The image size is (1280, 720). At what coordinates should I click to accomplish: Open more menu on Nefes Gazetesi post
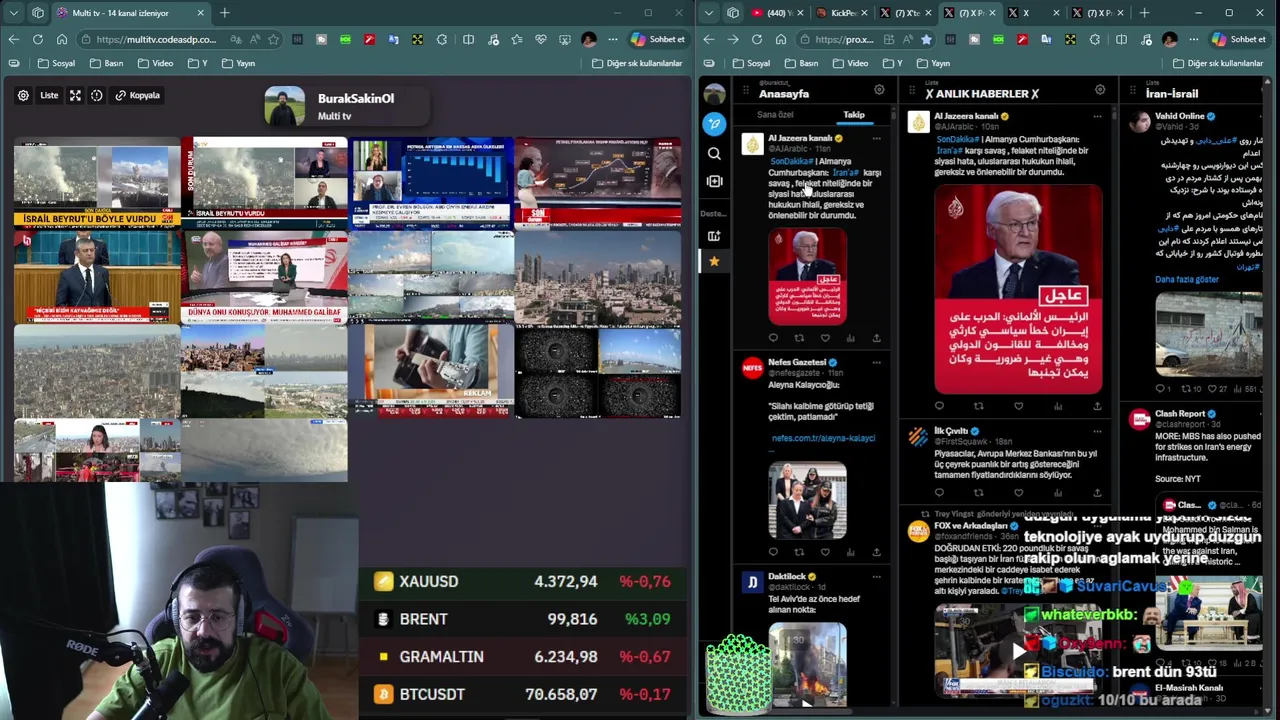point(877,362)
